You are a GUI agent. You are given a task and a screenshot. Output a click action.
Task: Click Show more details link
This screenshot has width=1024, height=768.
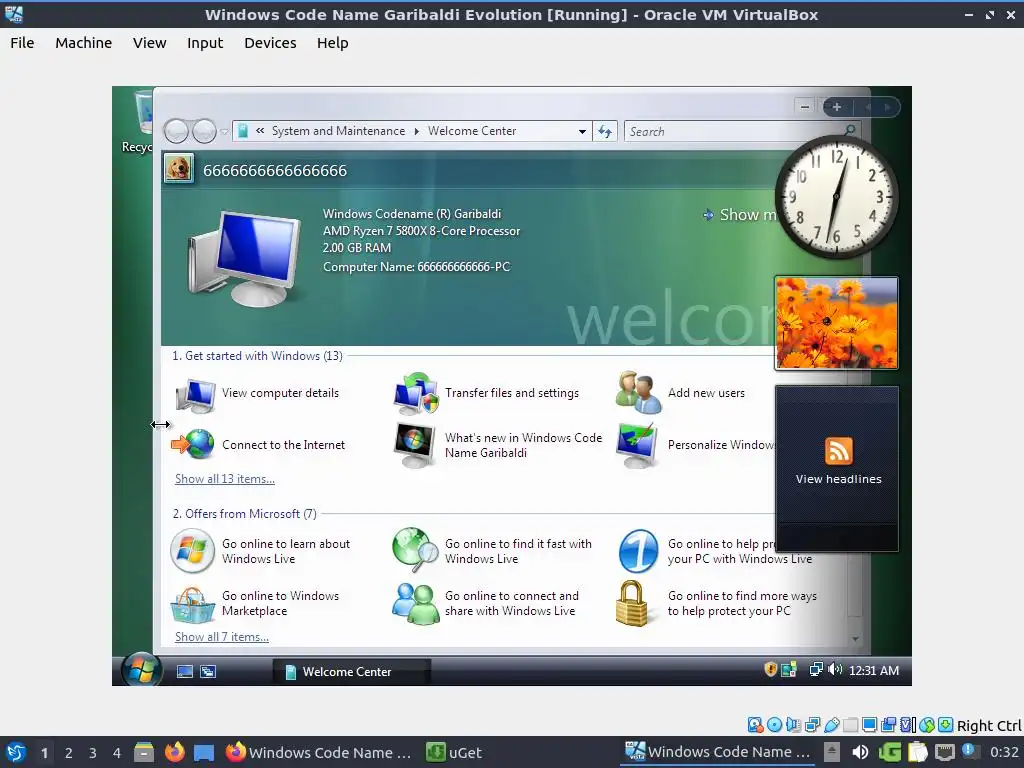point(740,214)
